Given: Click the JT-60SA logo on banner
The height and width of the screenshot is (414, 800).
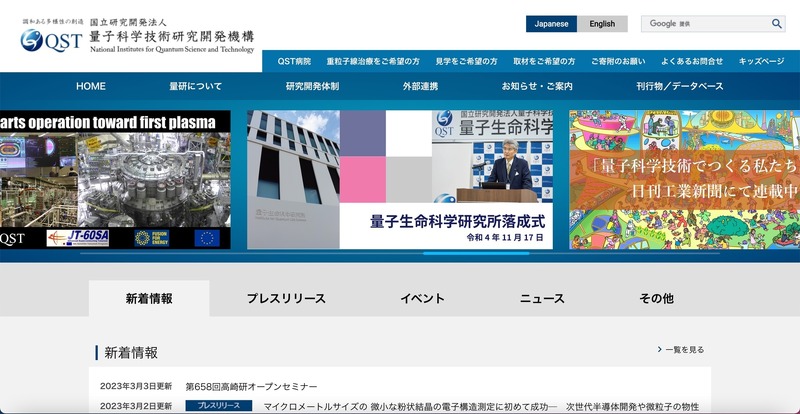Looking at the screenshot, I should pos(80,238).
